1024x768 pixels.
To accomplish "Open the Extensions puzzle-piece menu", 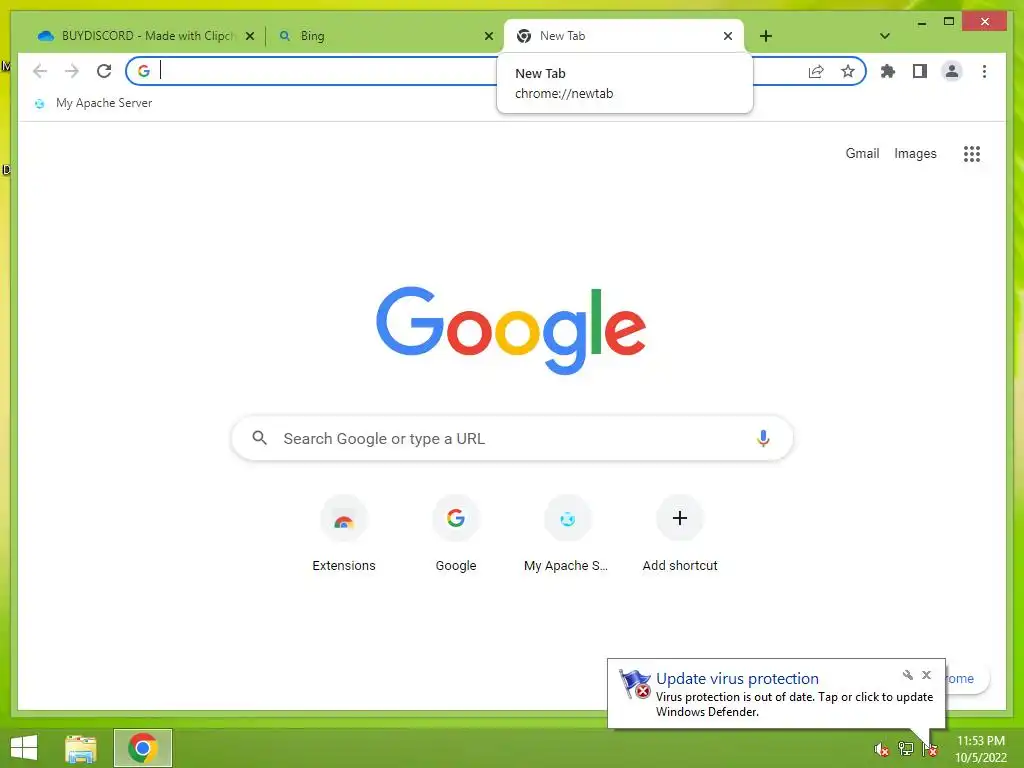I will [x=888, y=71].
